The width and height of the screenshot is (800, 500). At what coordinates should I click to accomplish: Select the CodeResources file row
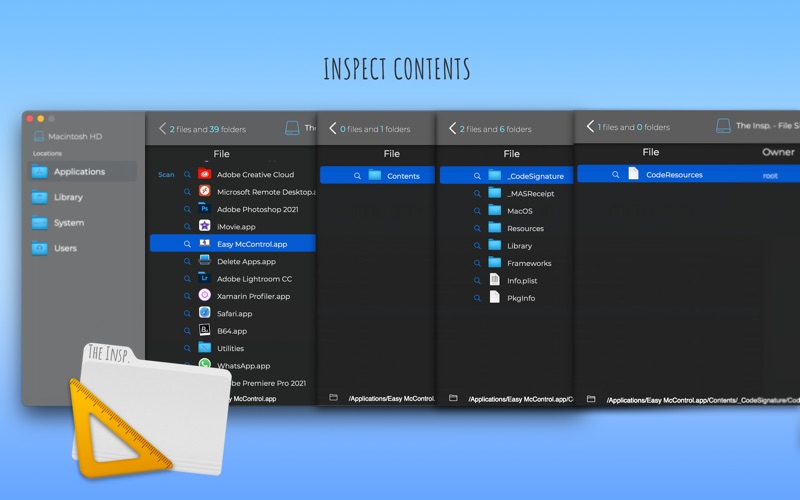pos(689,174)
